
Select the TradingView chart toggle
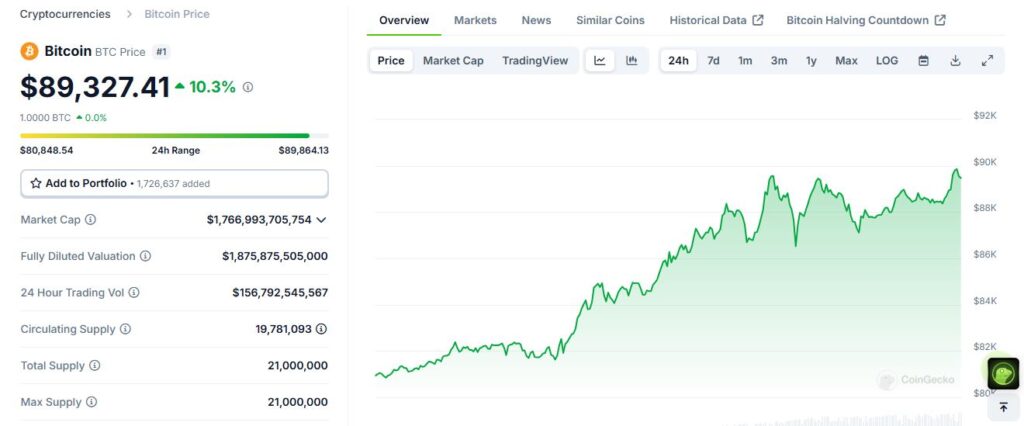click(x=535, y=61)
